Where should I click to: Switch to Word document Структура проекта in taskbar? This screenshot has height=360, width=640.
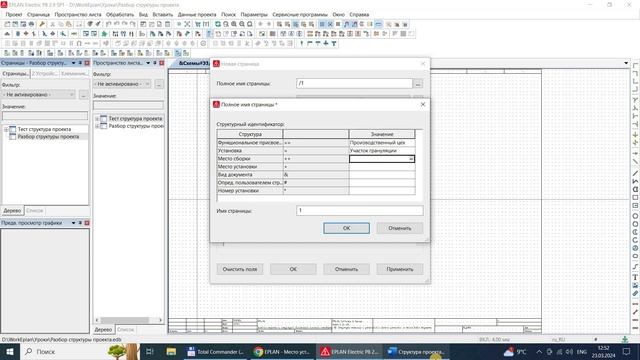click(416, 351)
